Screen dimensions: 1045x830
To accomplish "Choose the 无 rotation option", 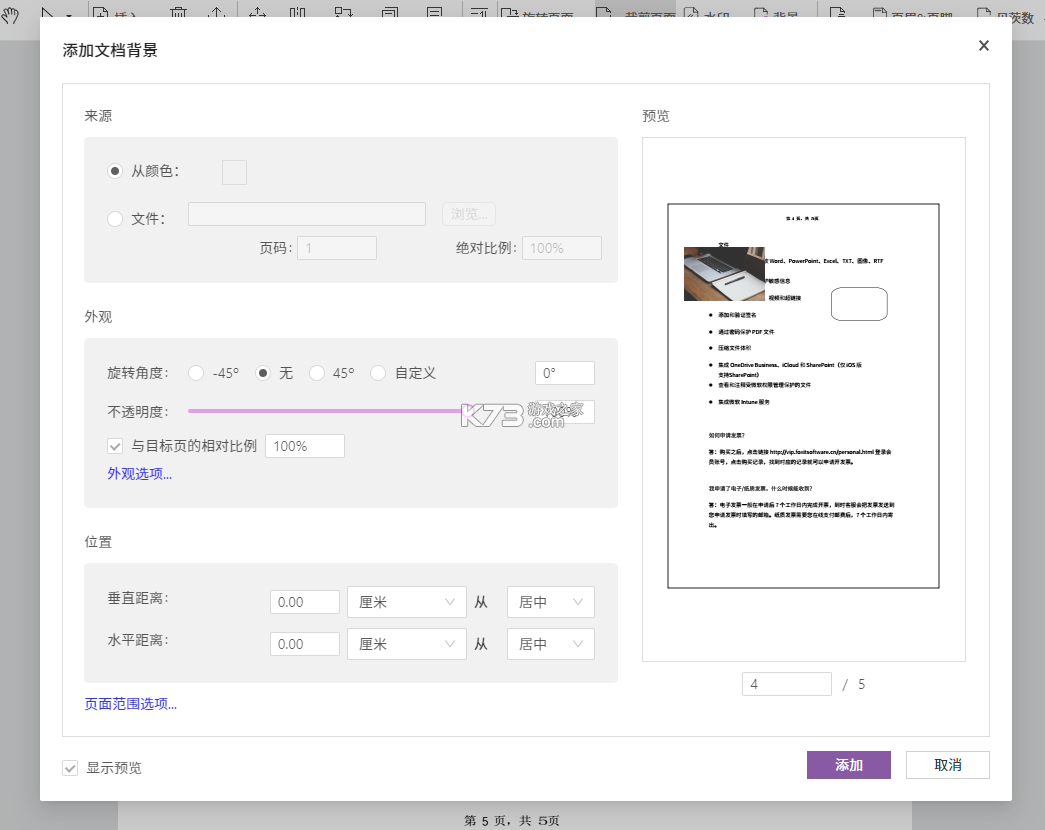I will tap(263, 373).
